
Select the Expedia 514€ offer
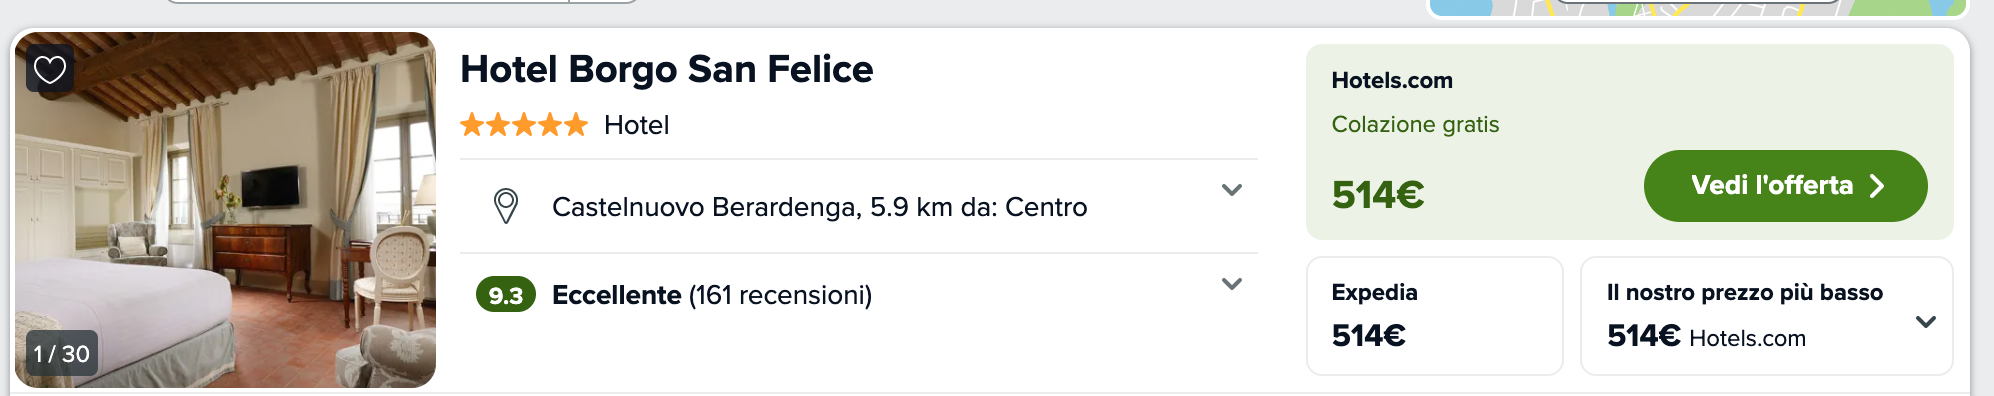pos(1434,316)
